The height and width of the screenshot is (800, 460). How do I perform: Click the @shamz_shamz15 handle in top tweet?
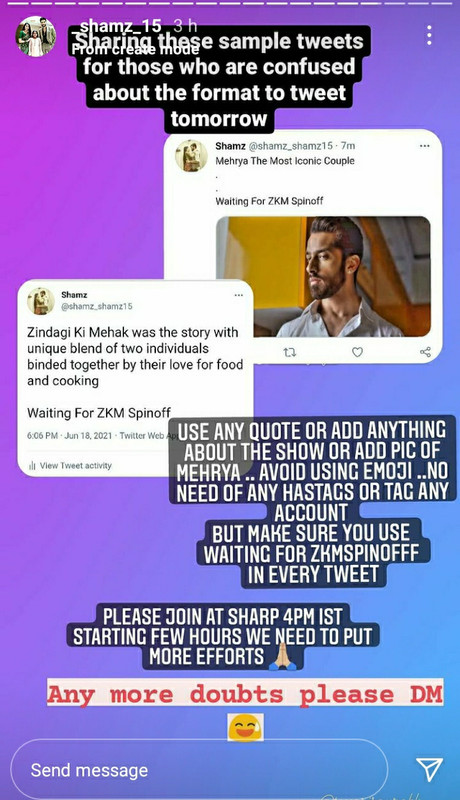coord(291,146)
